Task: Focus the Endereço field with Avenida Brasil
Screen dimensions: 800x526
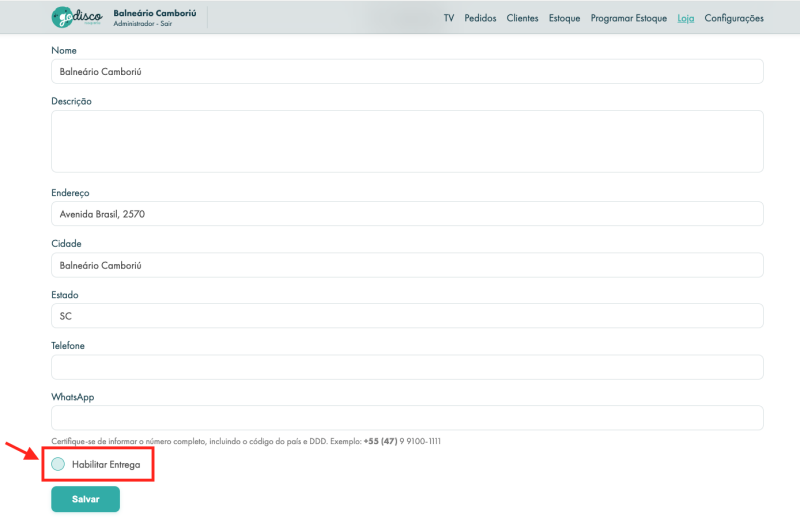Action: coord(407,214)
